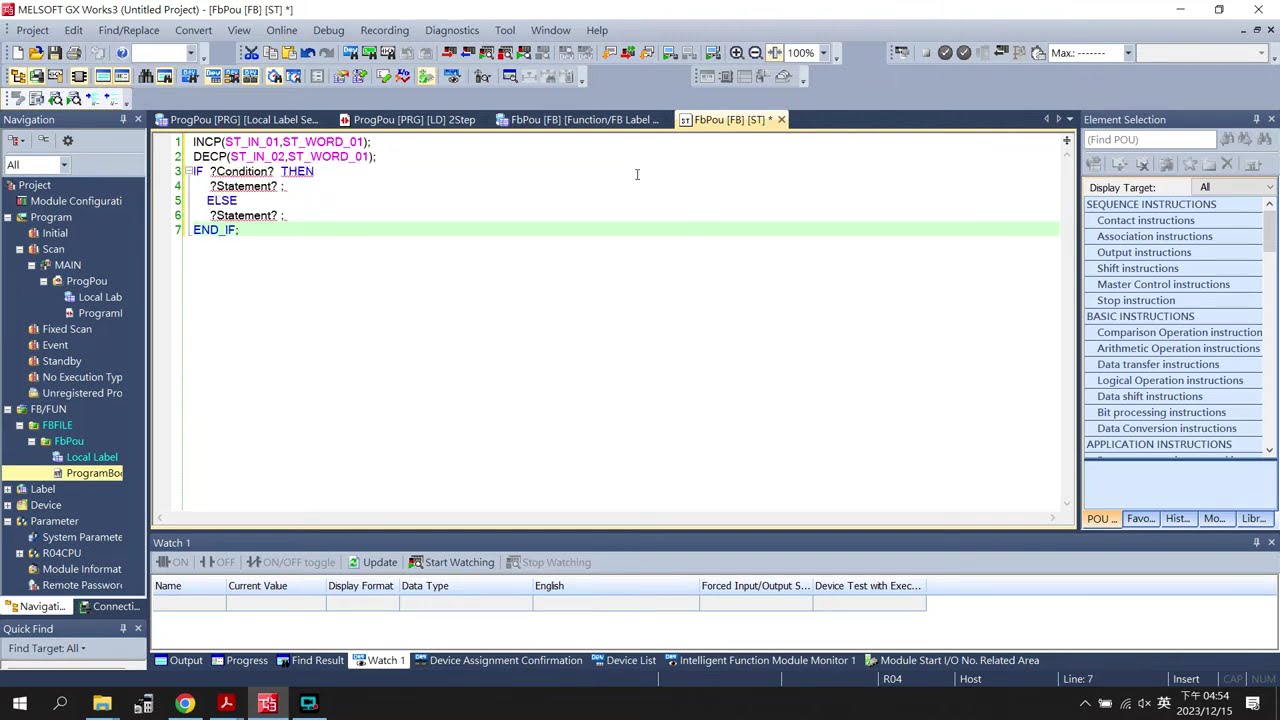Image resolution: width=1280 pixels, height=720 pixels.
Task: Click the Name column header in Watch 1
Action: 190,586
